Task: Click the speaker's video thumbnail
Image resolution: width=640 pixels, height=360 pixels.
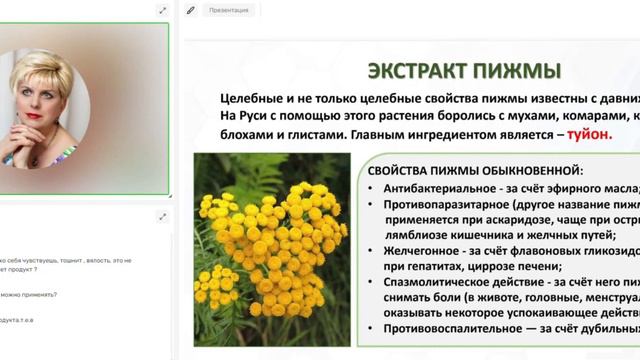Action: pyautogui.click(x=83, y=109)
